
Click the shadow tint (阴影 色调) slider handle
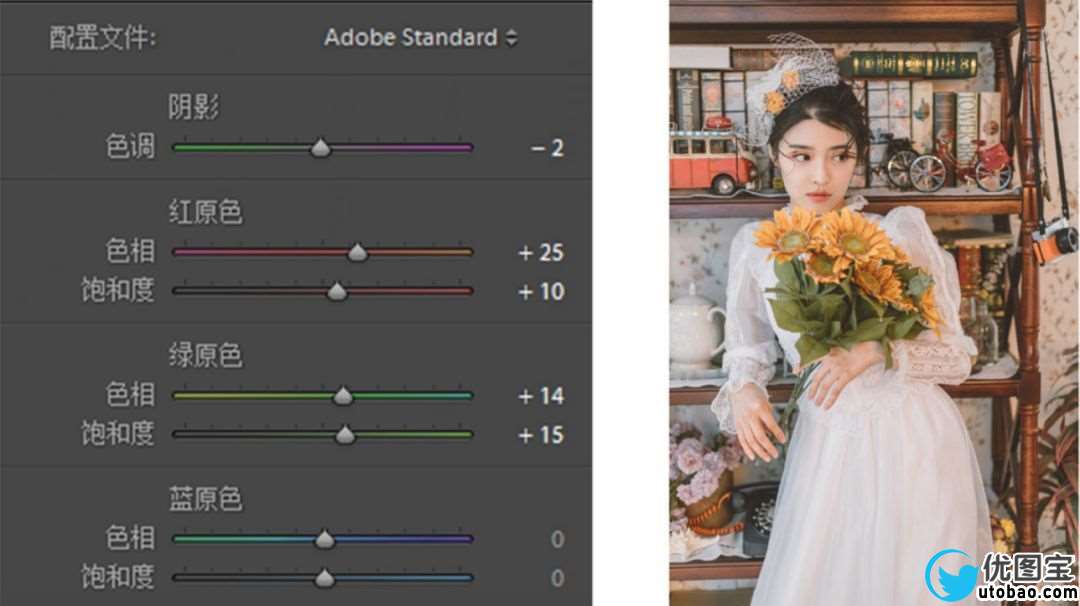click(x=320, y=148)
